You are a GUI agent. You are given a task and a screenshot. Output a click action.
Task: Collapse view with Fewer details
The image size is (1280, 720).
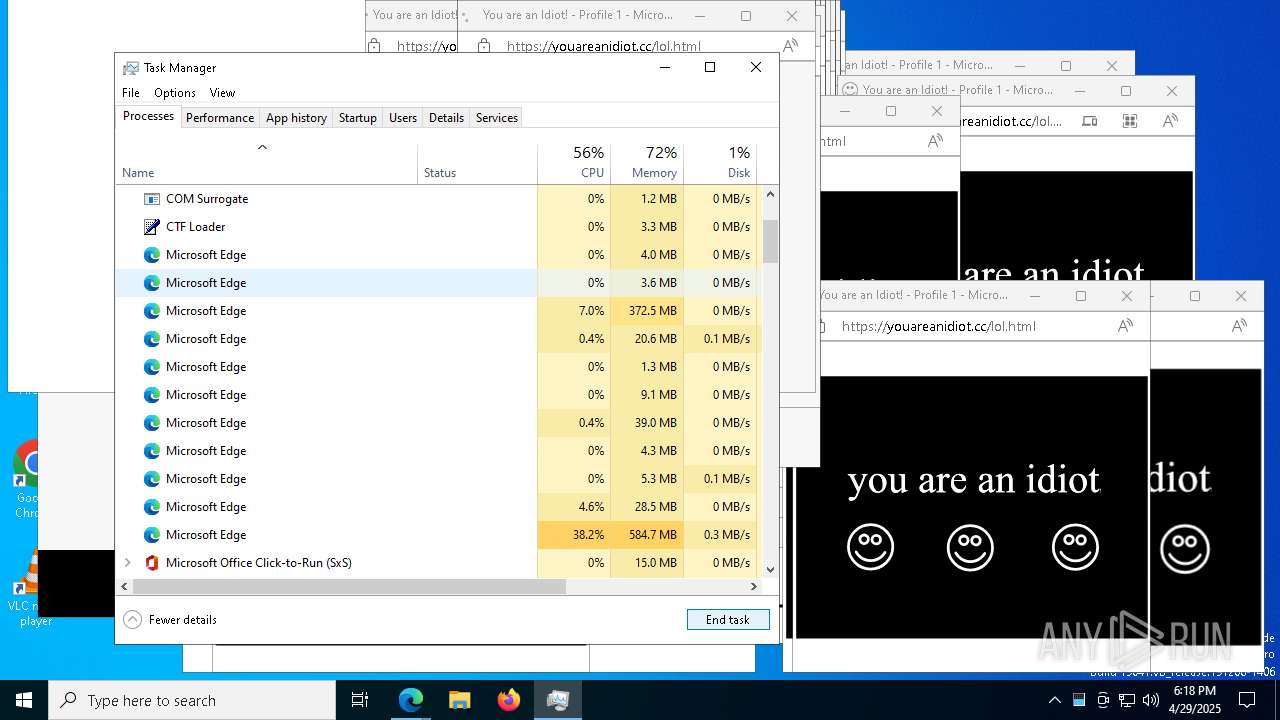click(170, 619)
